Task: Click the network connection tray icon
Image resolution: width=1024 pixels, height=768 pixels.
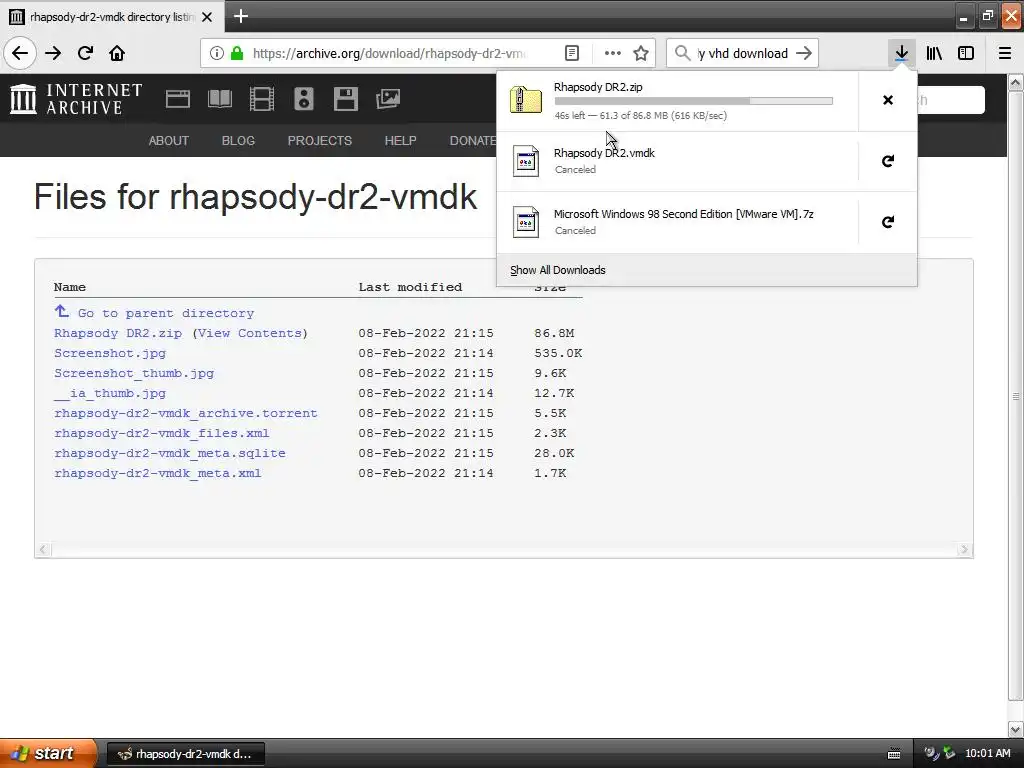Action: 949,754
